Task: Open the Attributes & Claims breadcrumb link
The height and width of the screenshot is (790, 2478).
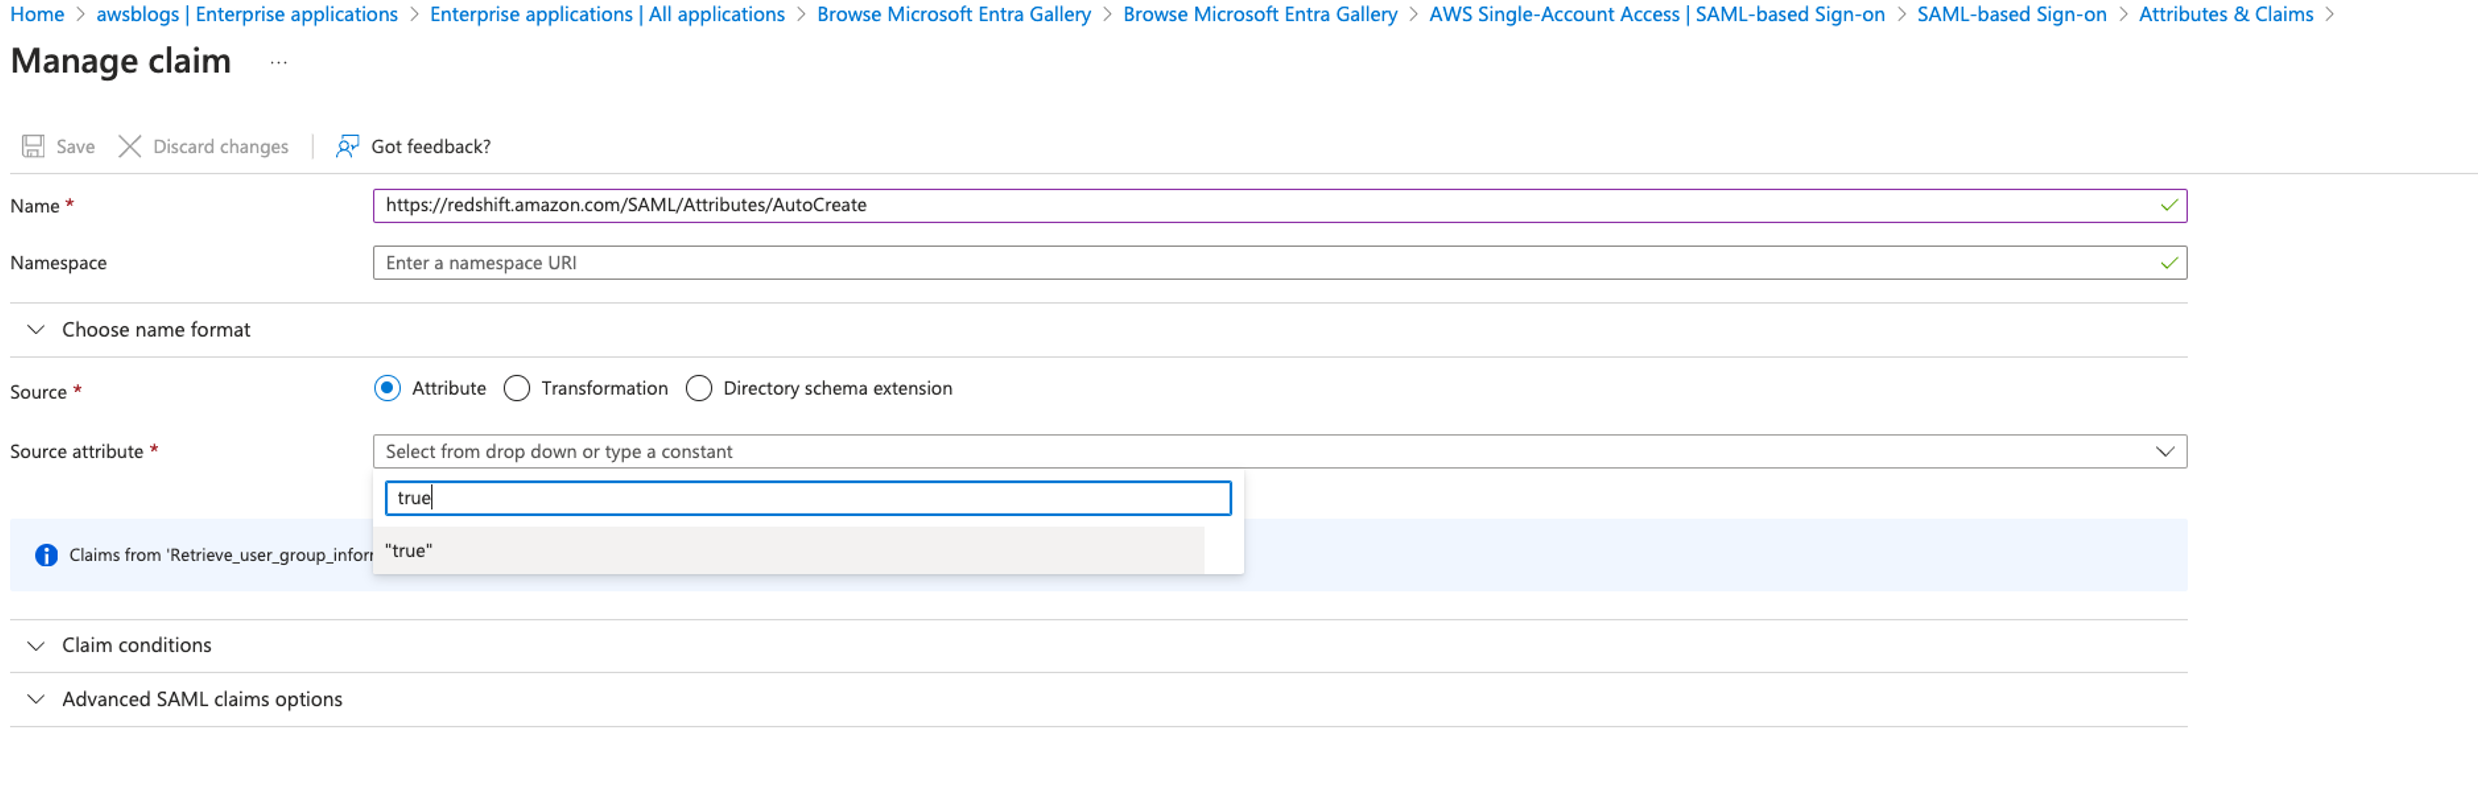Action: click(x=2225, y=14)
